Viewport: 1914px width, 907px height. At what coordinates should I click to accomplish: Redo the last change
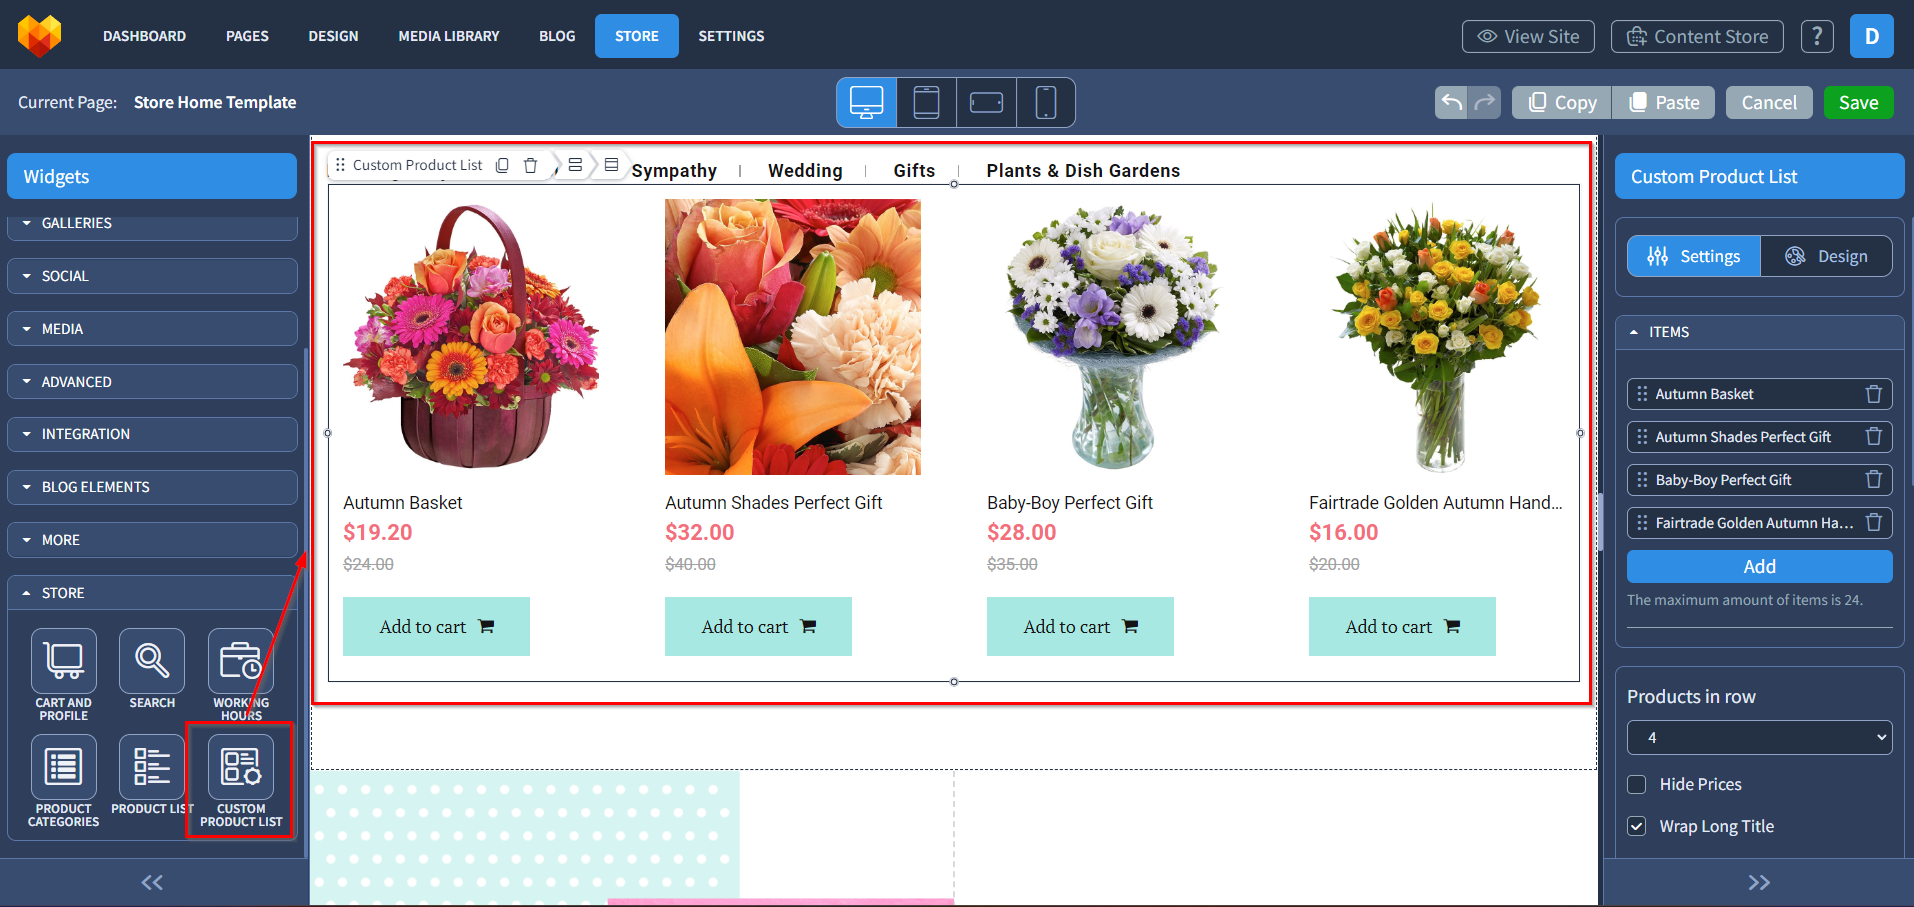point(1485,102)
